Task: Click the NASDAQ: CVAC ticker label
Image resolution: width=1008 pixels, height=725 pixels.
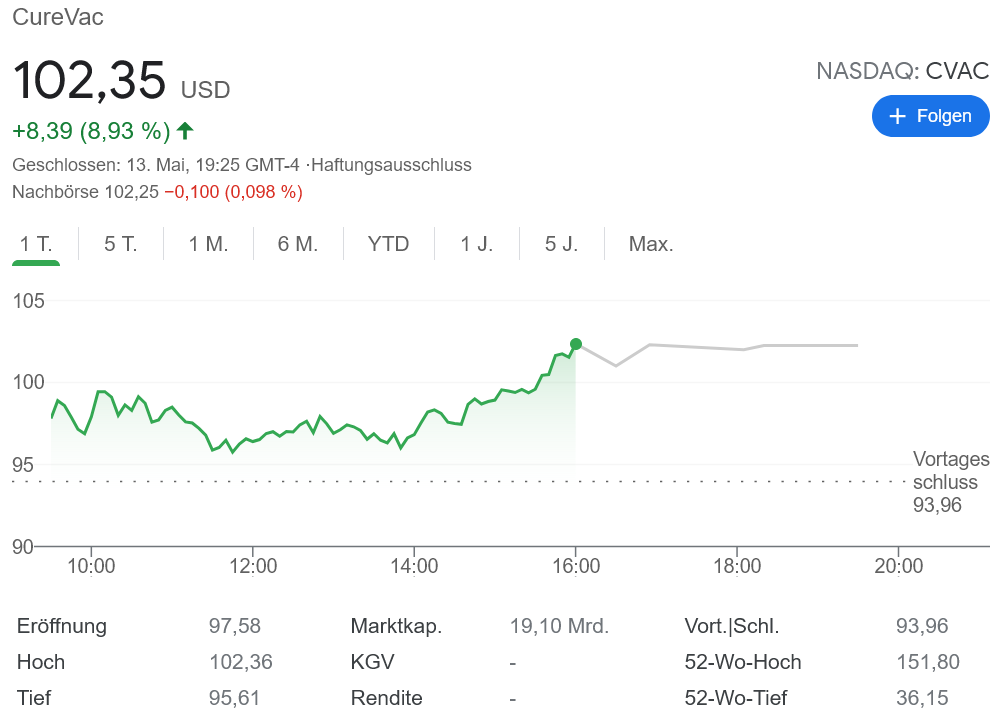Action: [x=902, y=71]
